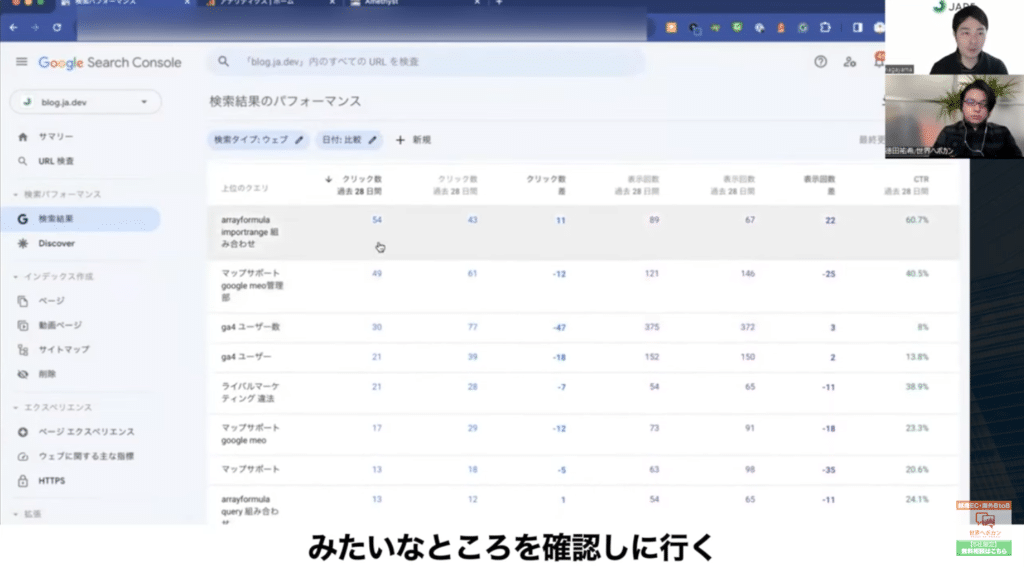The width and height of the screenshot is (1024, 571).
Task: Click the top presenter video thumbnail
Action: (x=954, y=37)
